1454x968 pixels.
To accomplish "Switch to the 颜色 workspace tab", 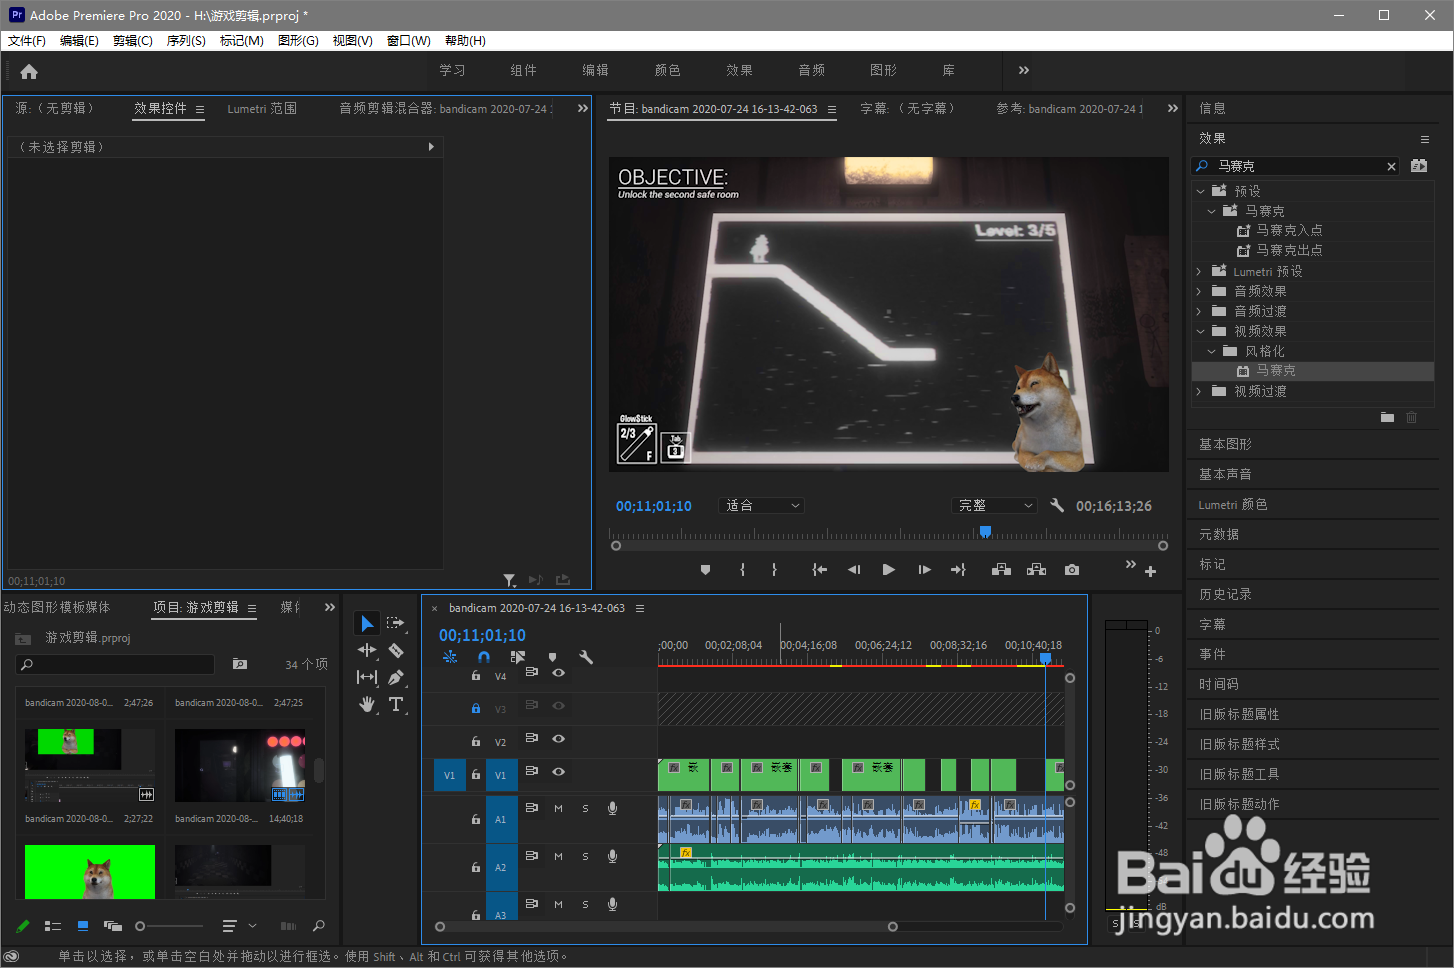I will (667, 70).
